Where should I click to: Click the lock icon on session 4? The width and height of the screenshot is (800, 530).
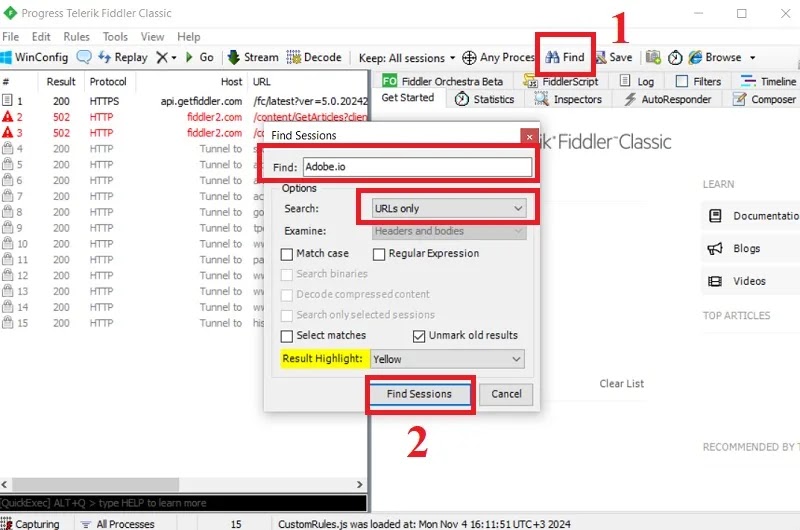7,148
